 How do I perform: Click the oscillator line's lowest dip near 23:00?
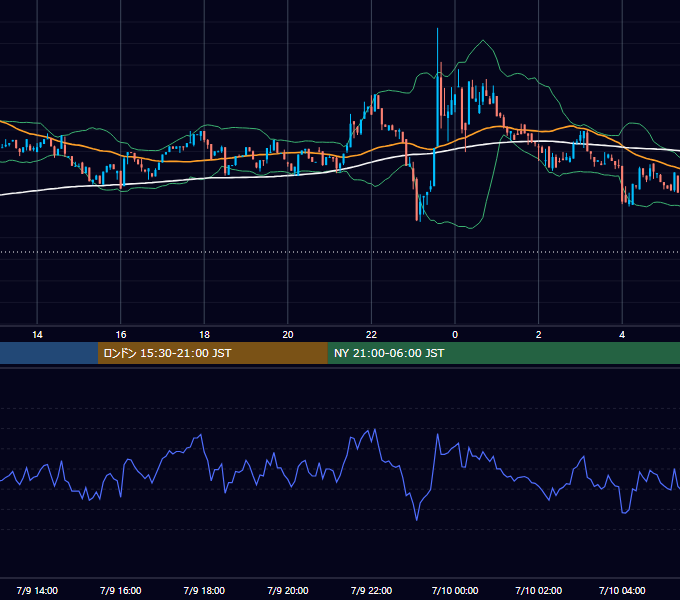[x=417, y=519]
